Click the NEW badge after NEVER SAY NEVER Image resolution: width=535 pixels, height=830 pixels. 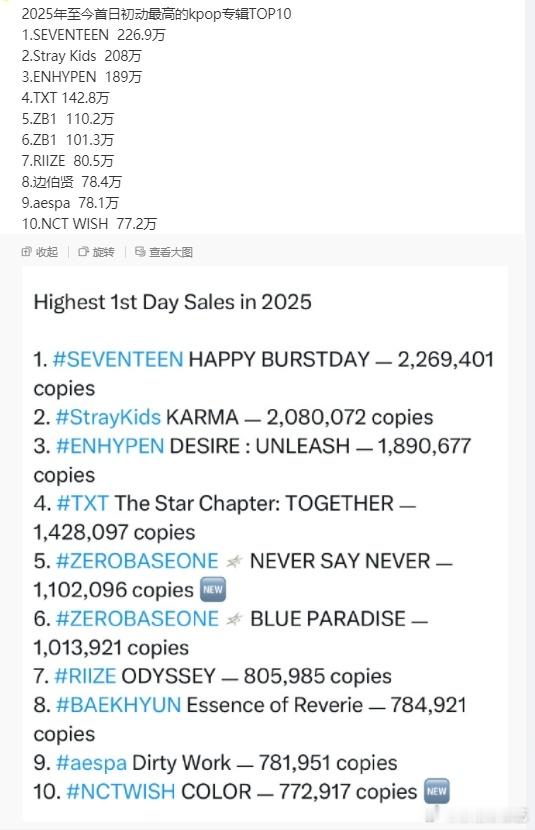click(x=213, y=590)
